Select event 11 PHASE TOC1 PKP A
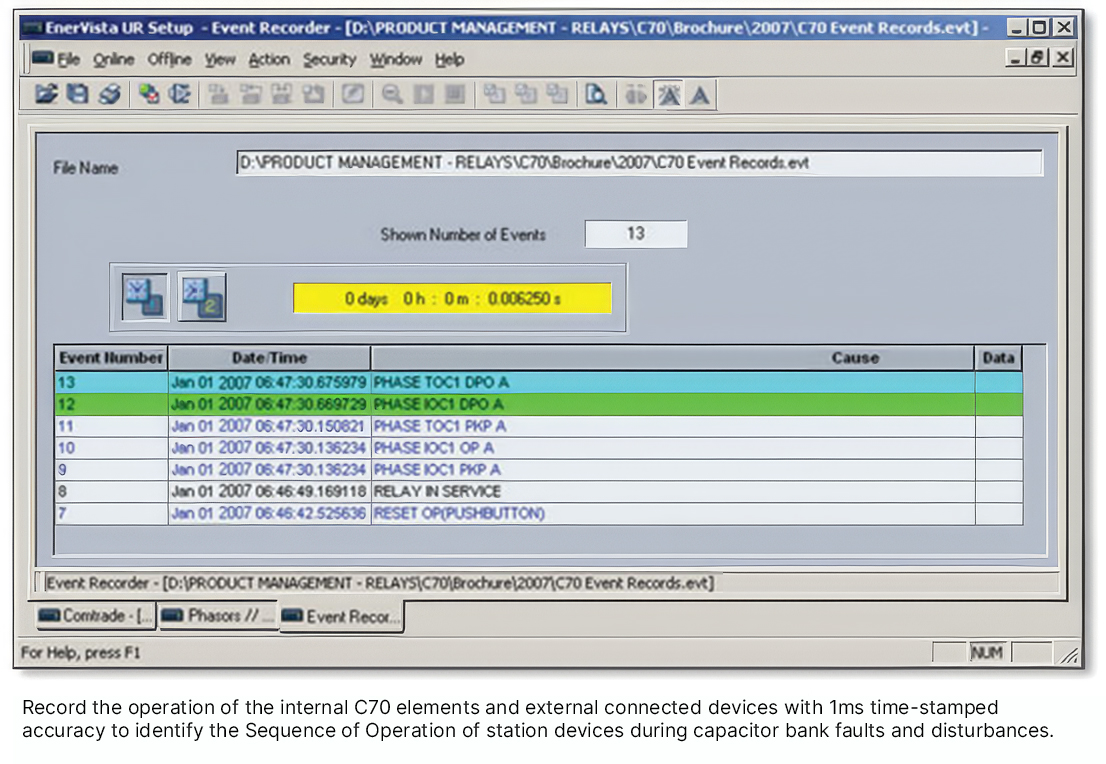Image resolution: width=1106 pixels, height=764 pixels. (x=539, y=426)
